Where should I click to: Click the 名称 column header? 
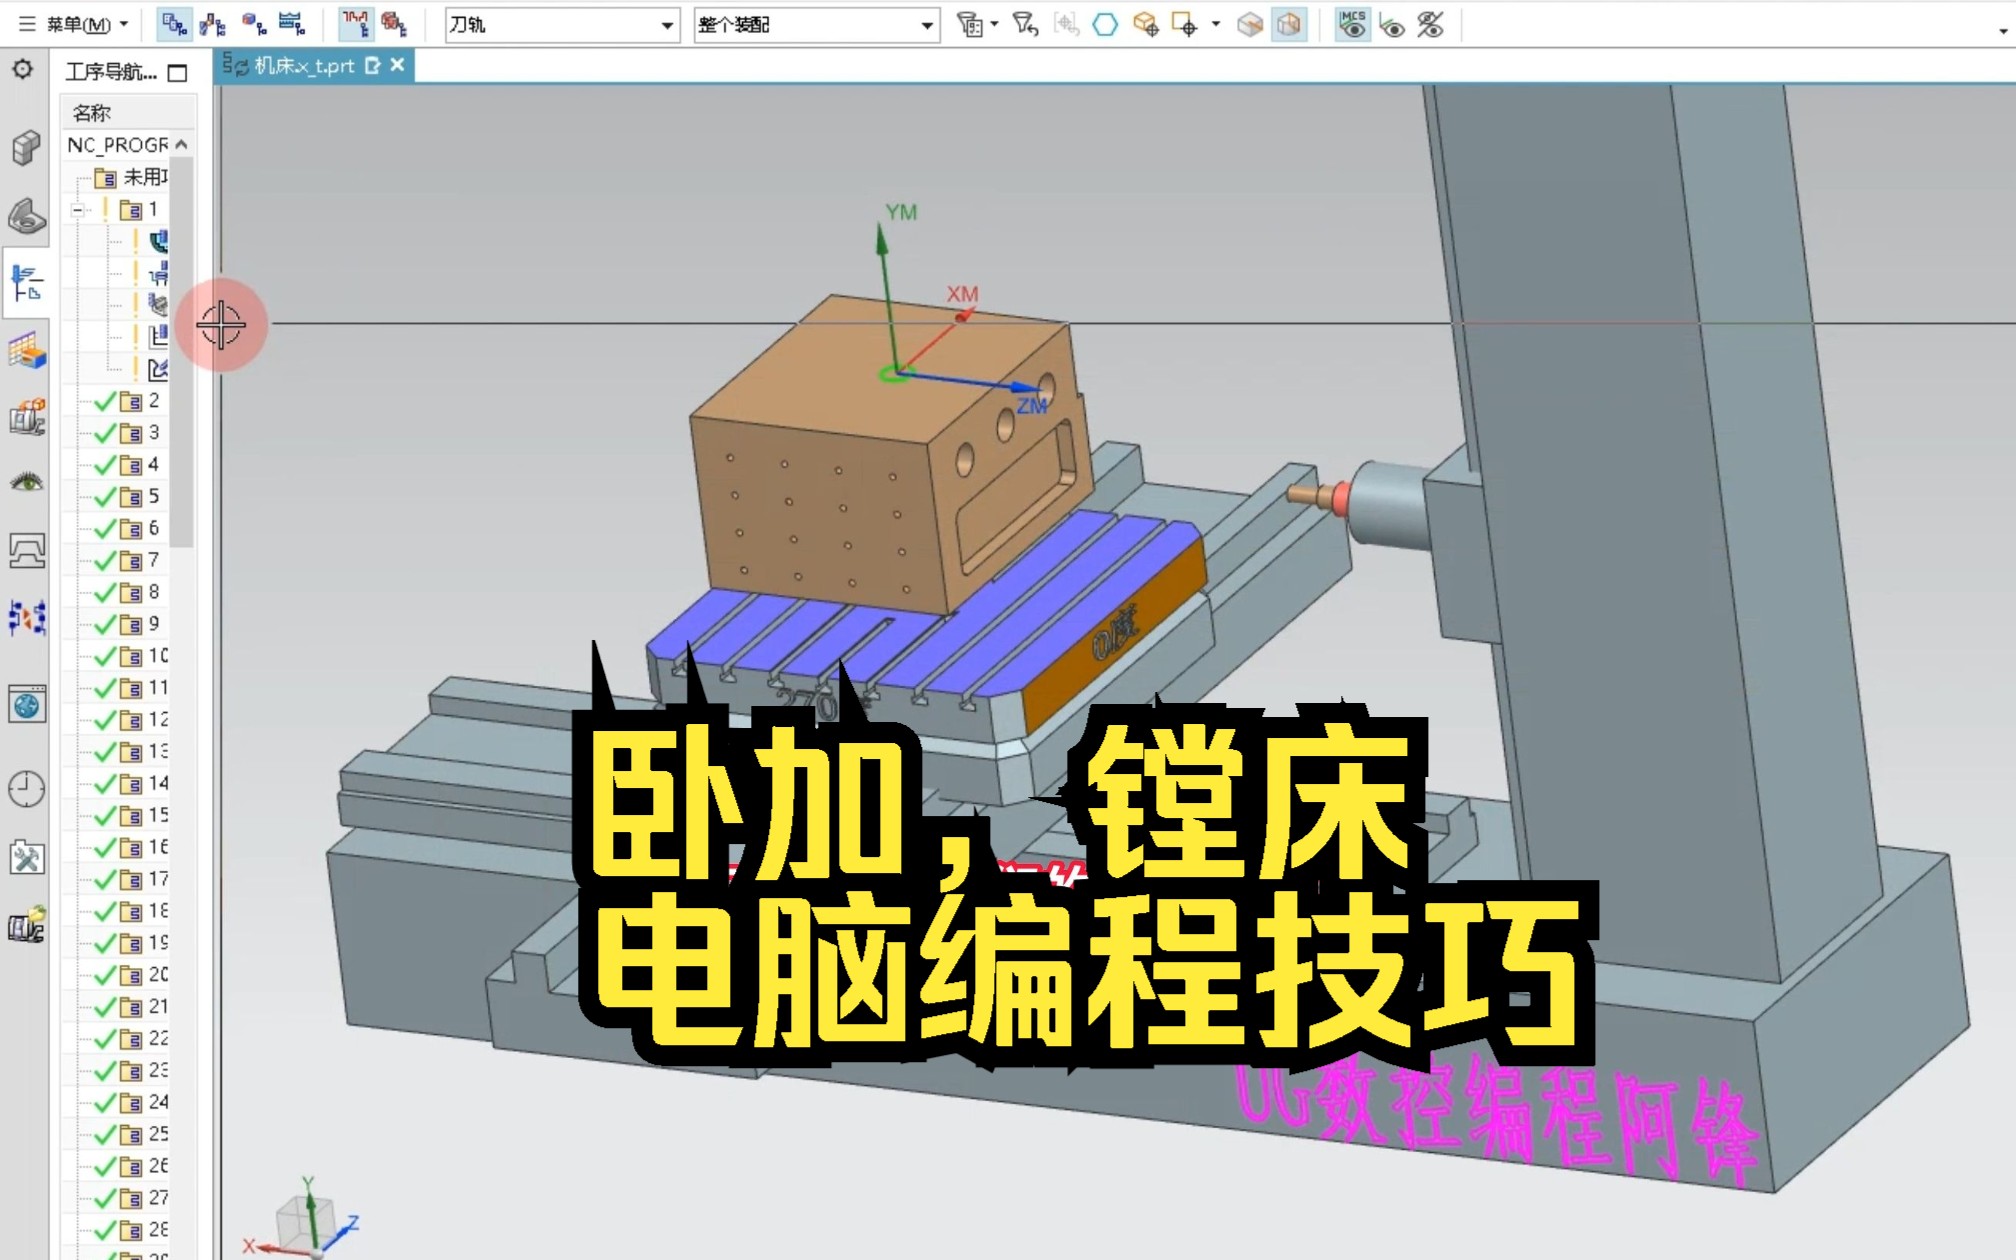tap(92, 113)
